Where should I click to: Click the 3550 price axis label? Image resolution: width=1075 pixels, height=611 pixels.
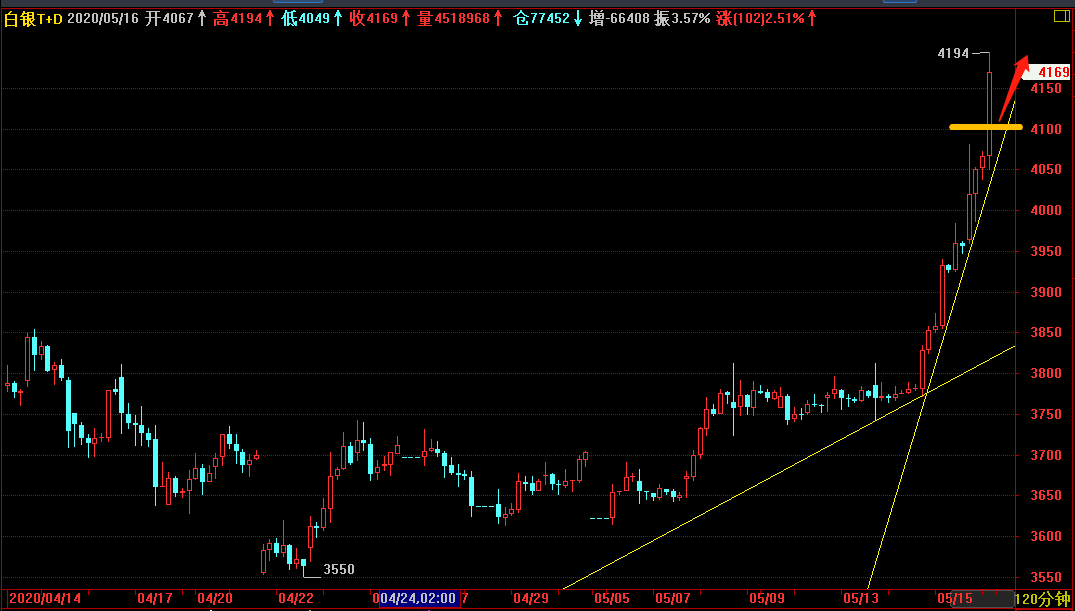1046,577
